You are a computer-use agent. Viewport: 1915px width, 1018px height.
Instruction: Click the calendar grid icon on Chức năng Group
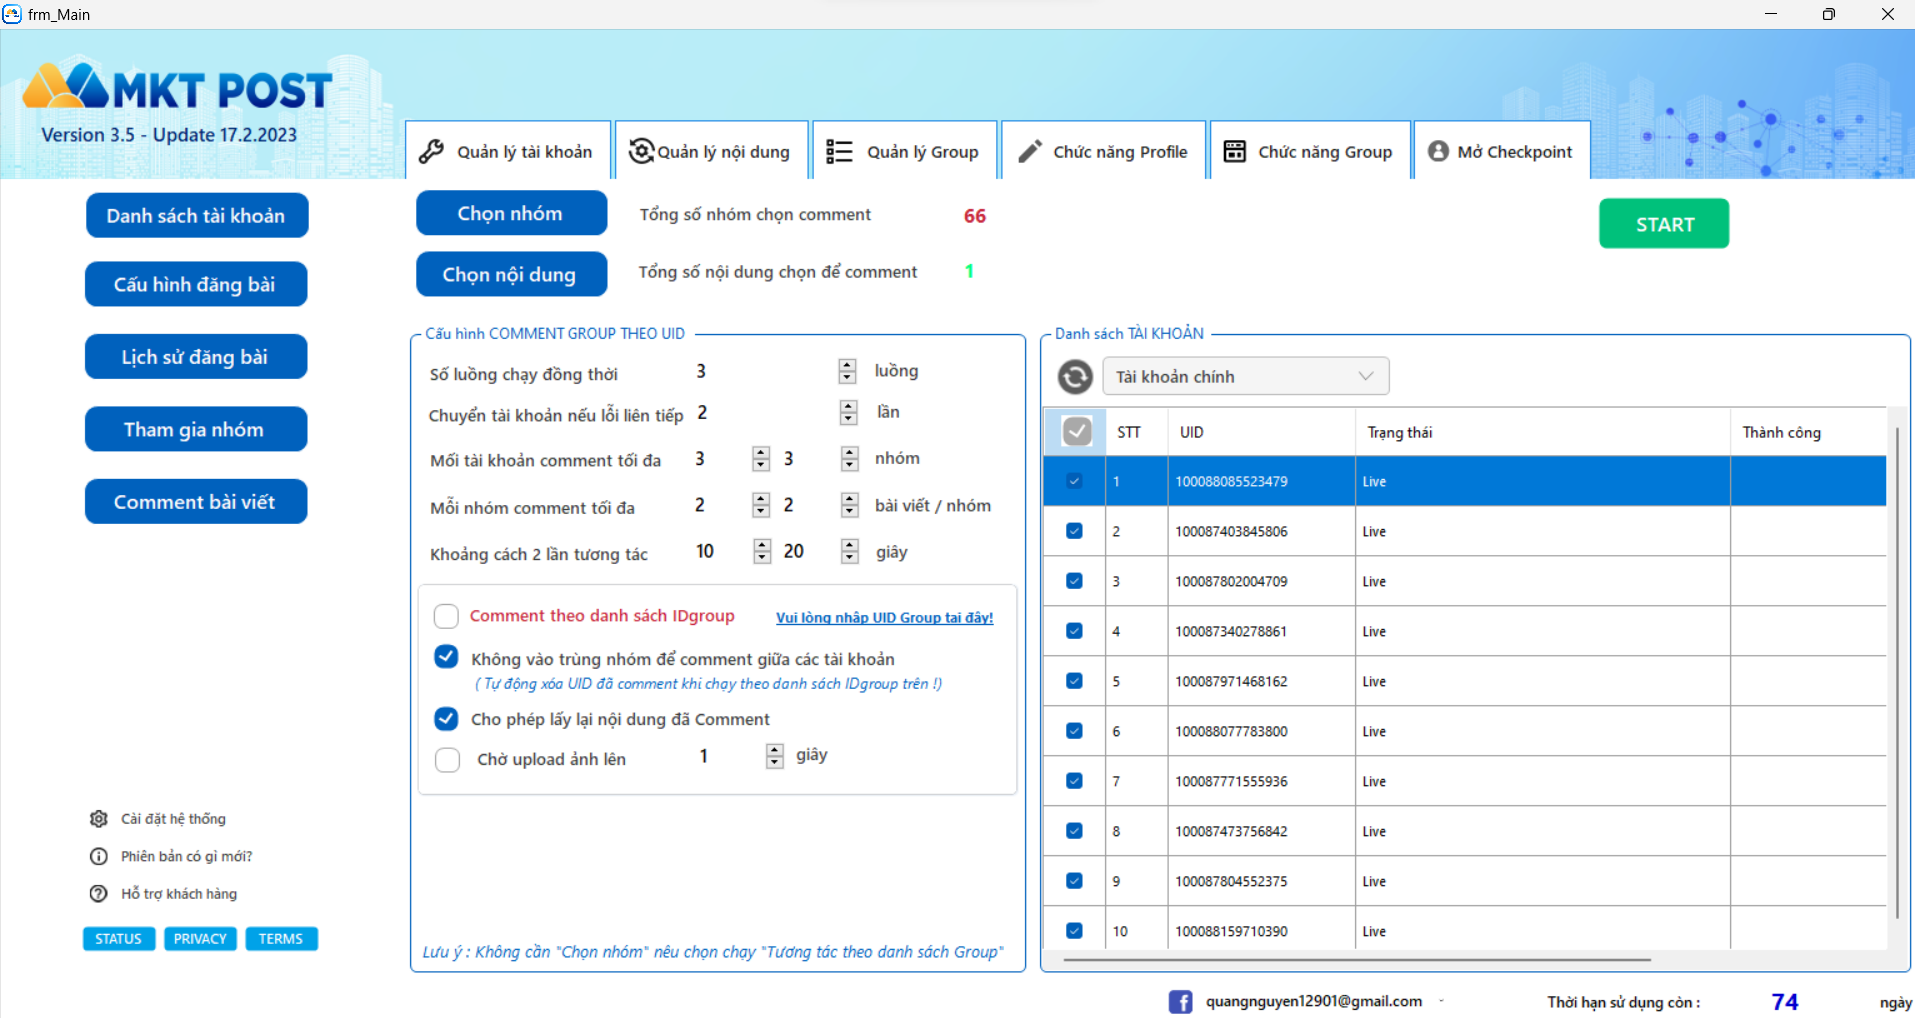(1235, 151)
